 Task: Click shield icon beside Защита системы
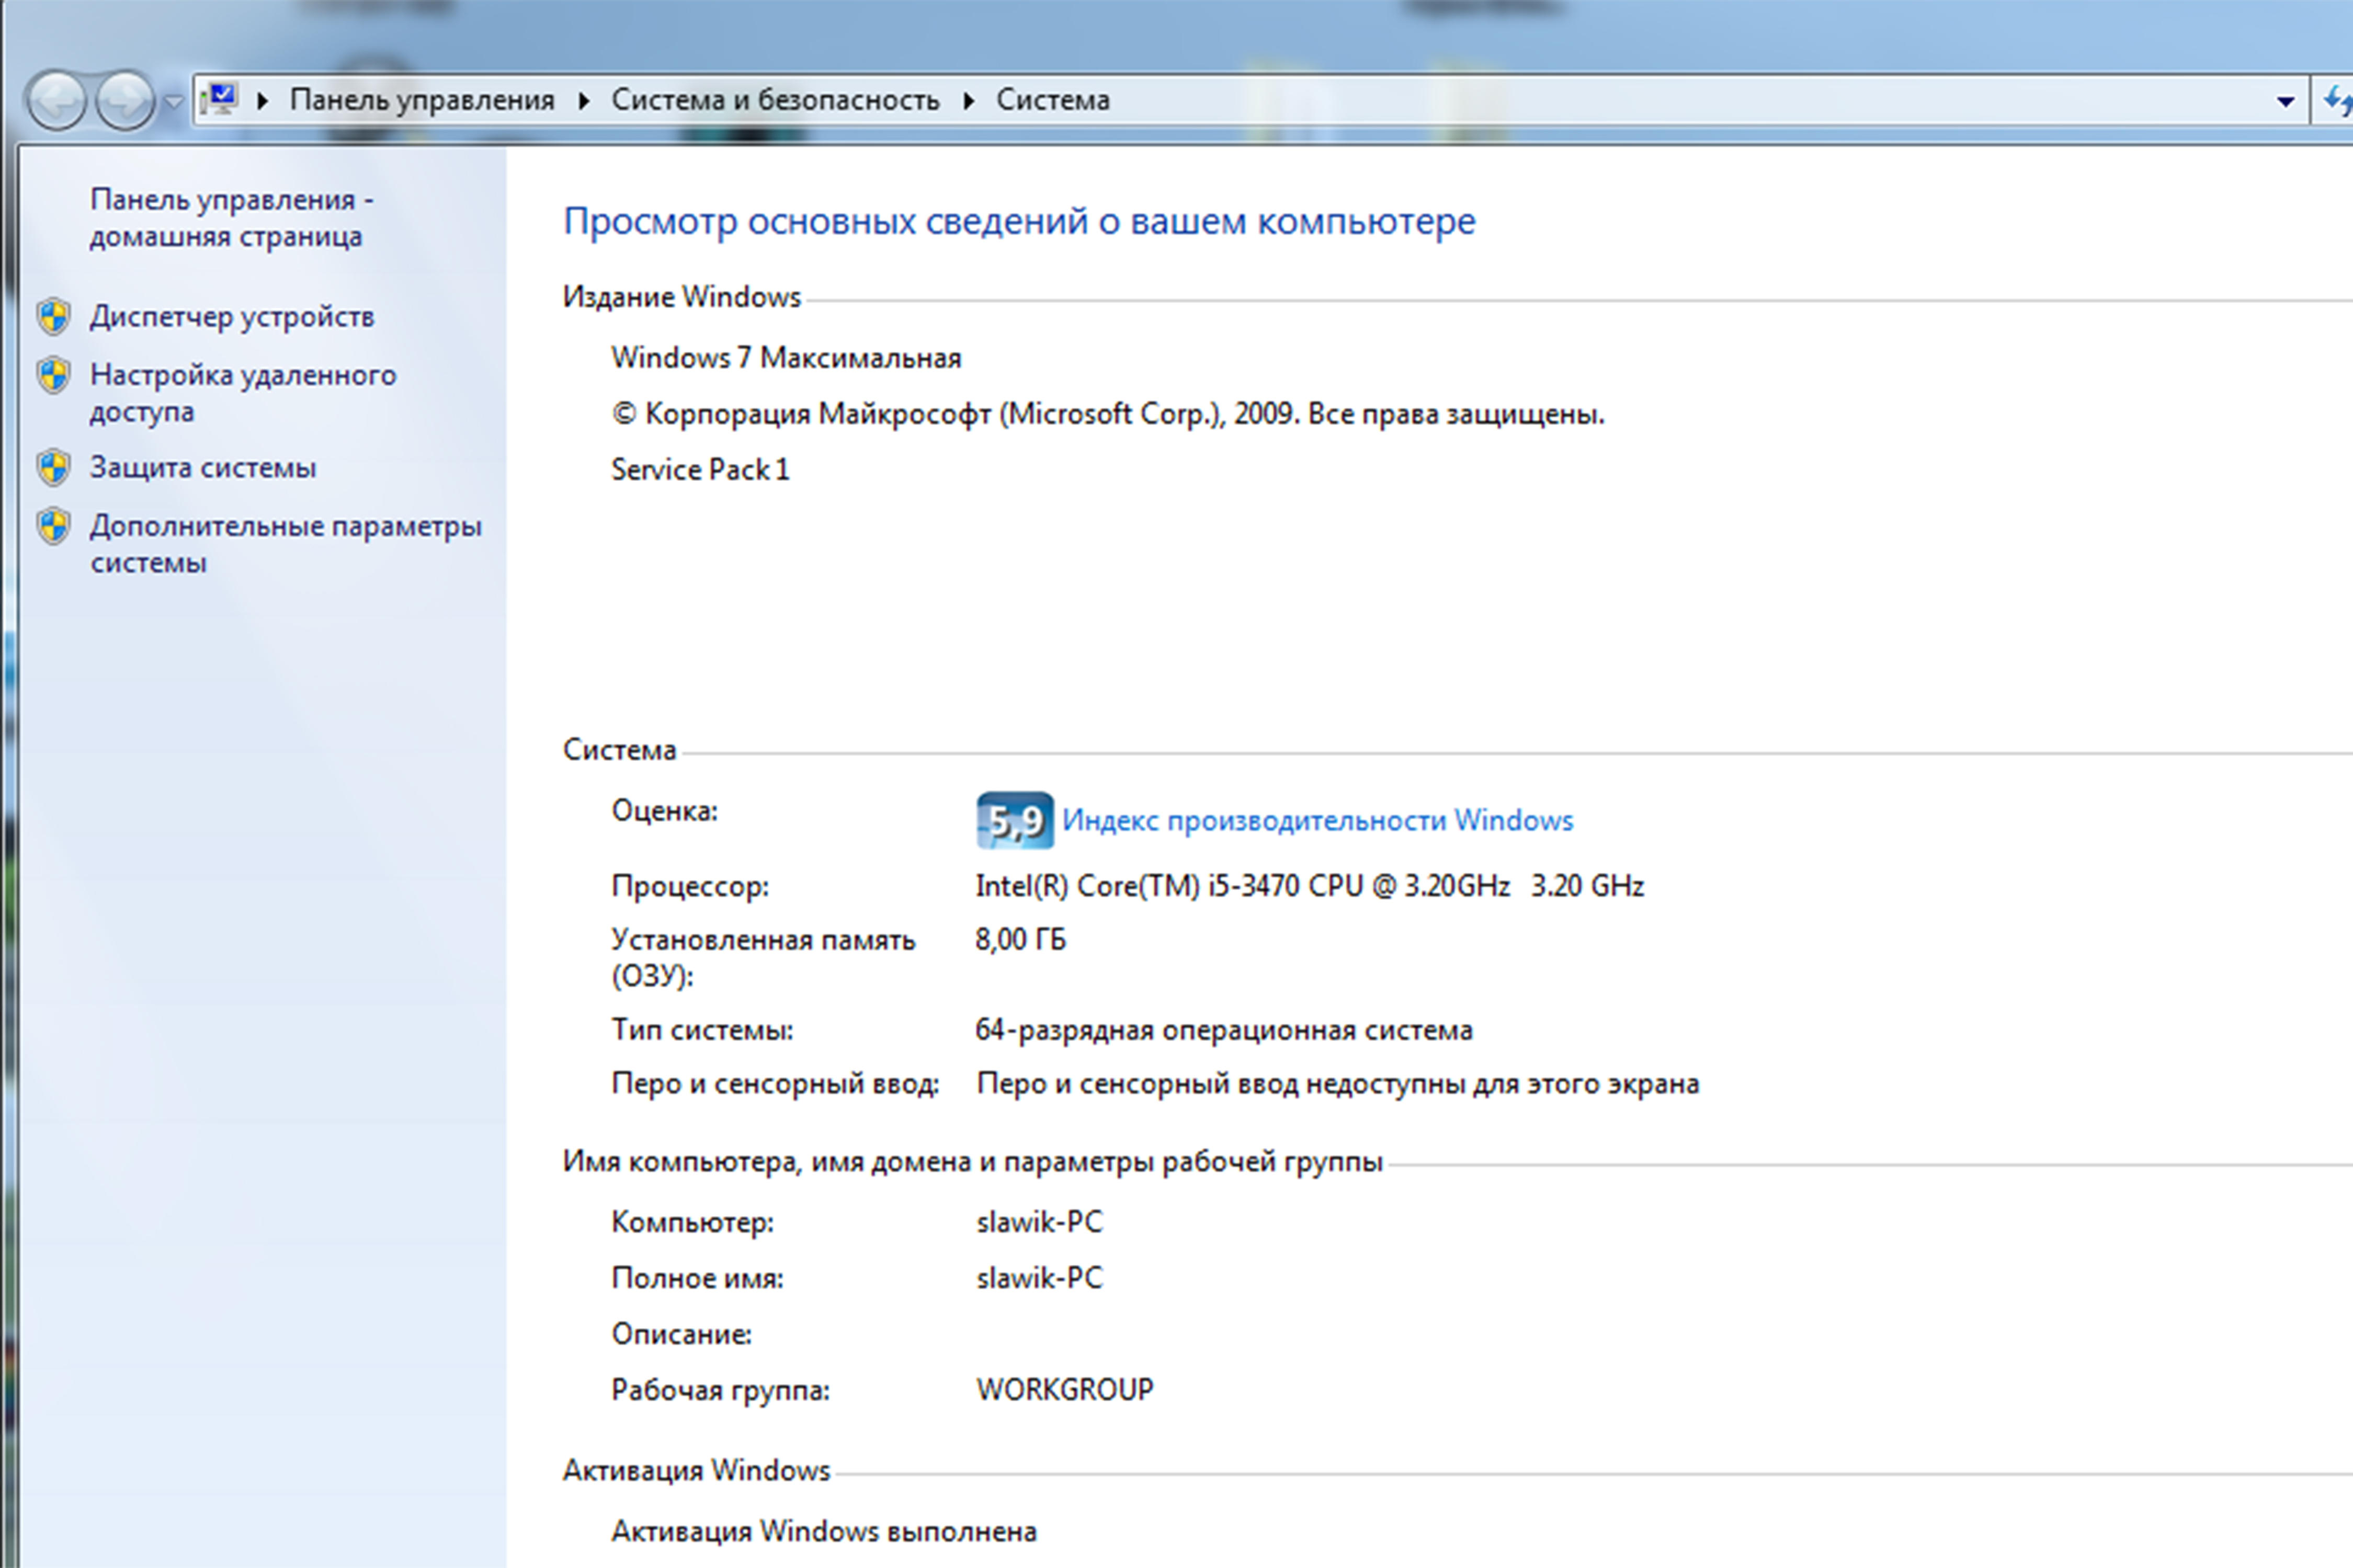pos(54,467)
